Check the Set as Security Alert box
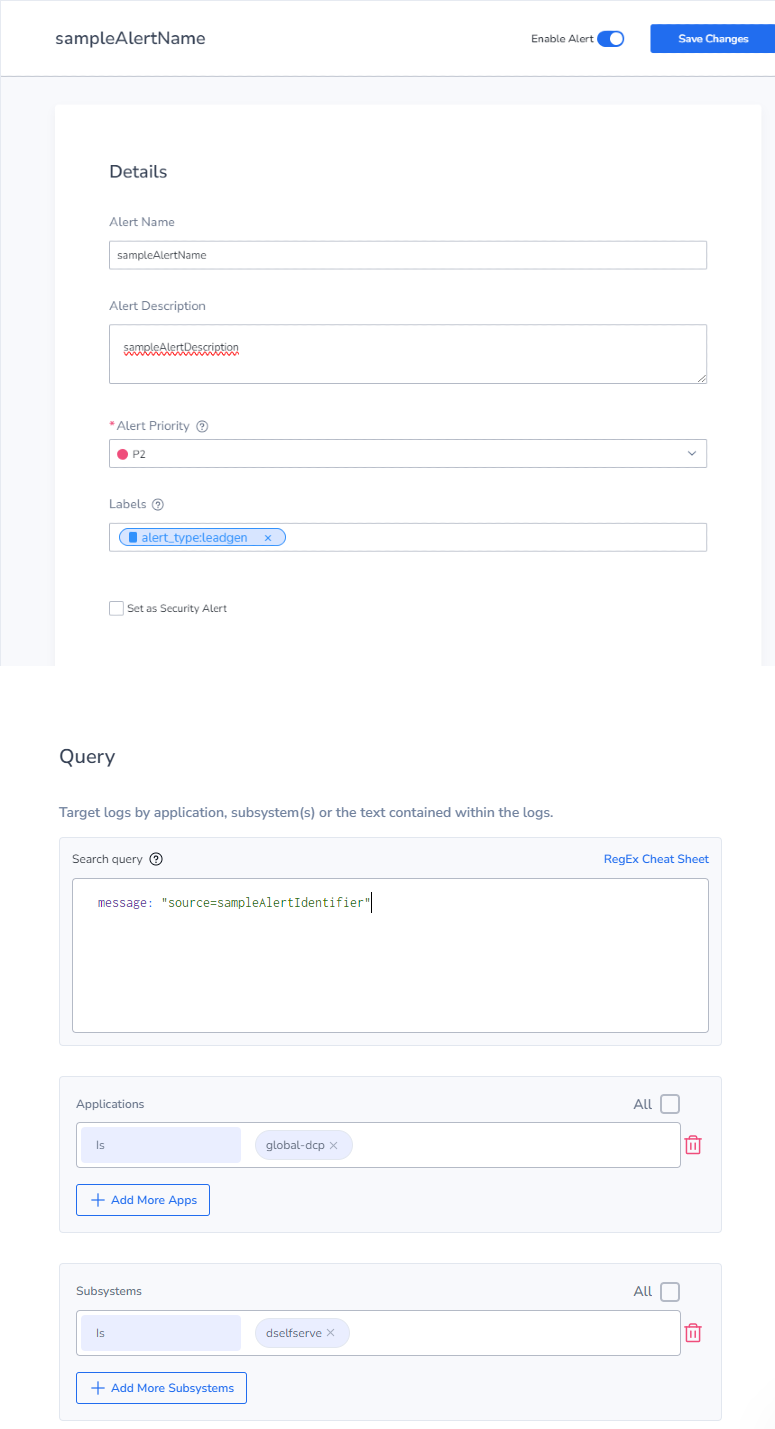The width and height of the screenshot is (775, 1429). point(116,608)
